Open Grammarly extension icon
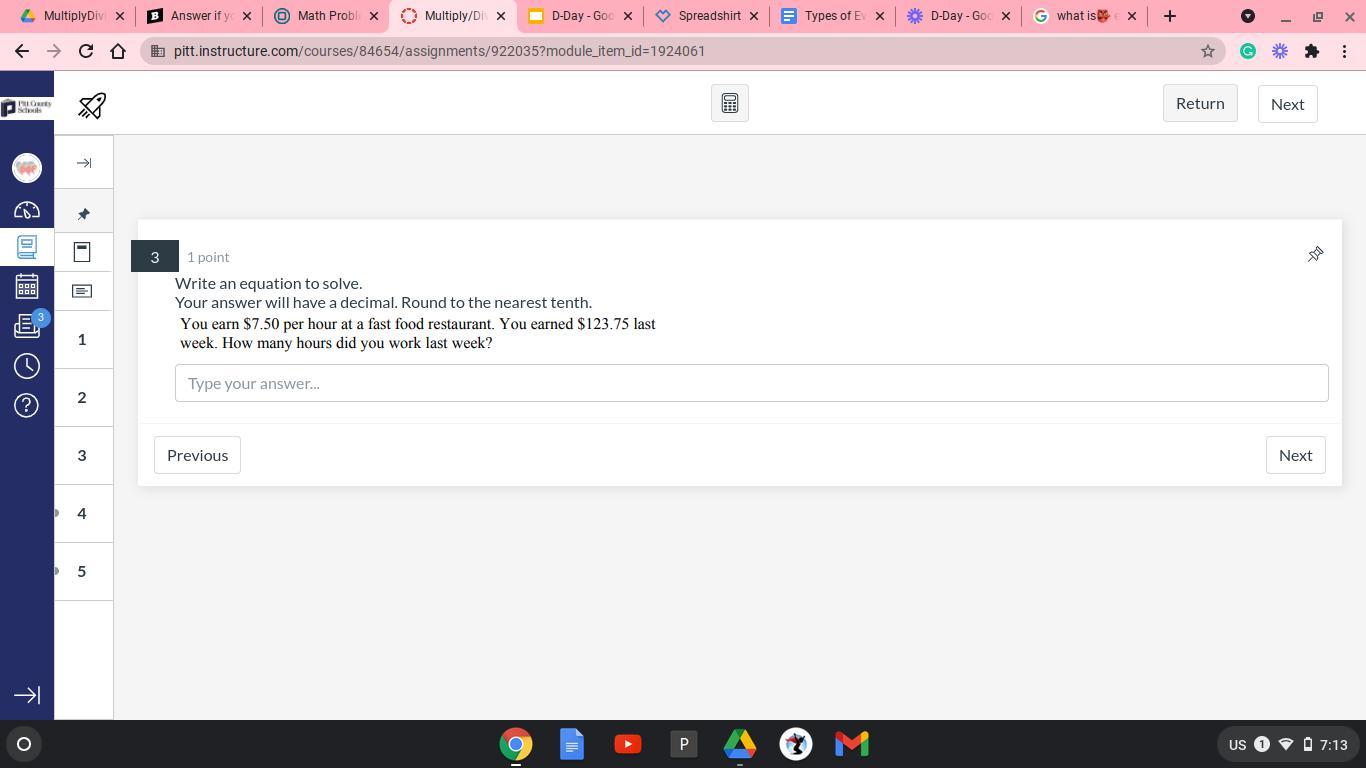Screen dimensions: 1366x768 pos(1248,51)
